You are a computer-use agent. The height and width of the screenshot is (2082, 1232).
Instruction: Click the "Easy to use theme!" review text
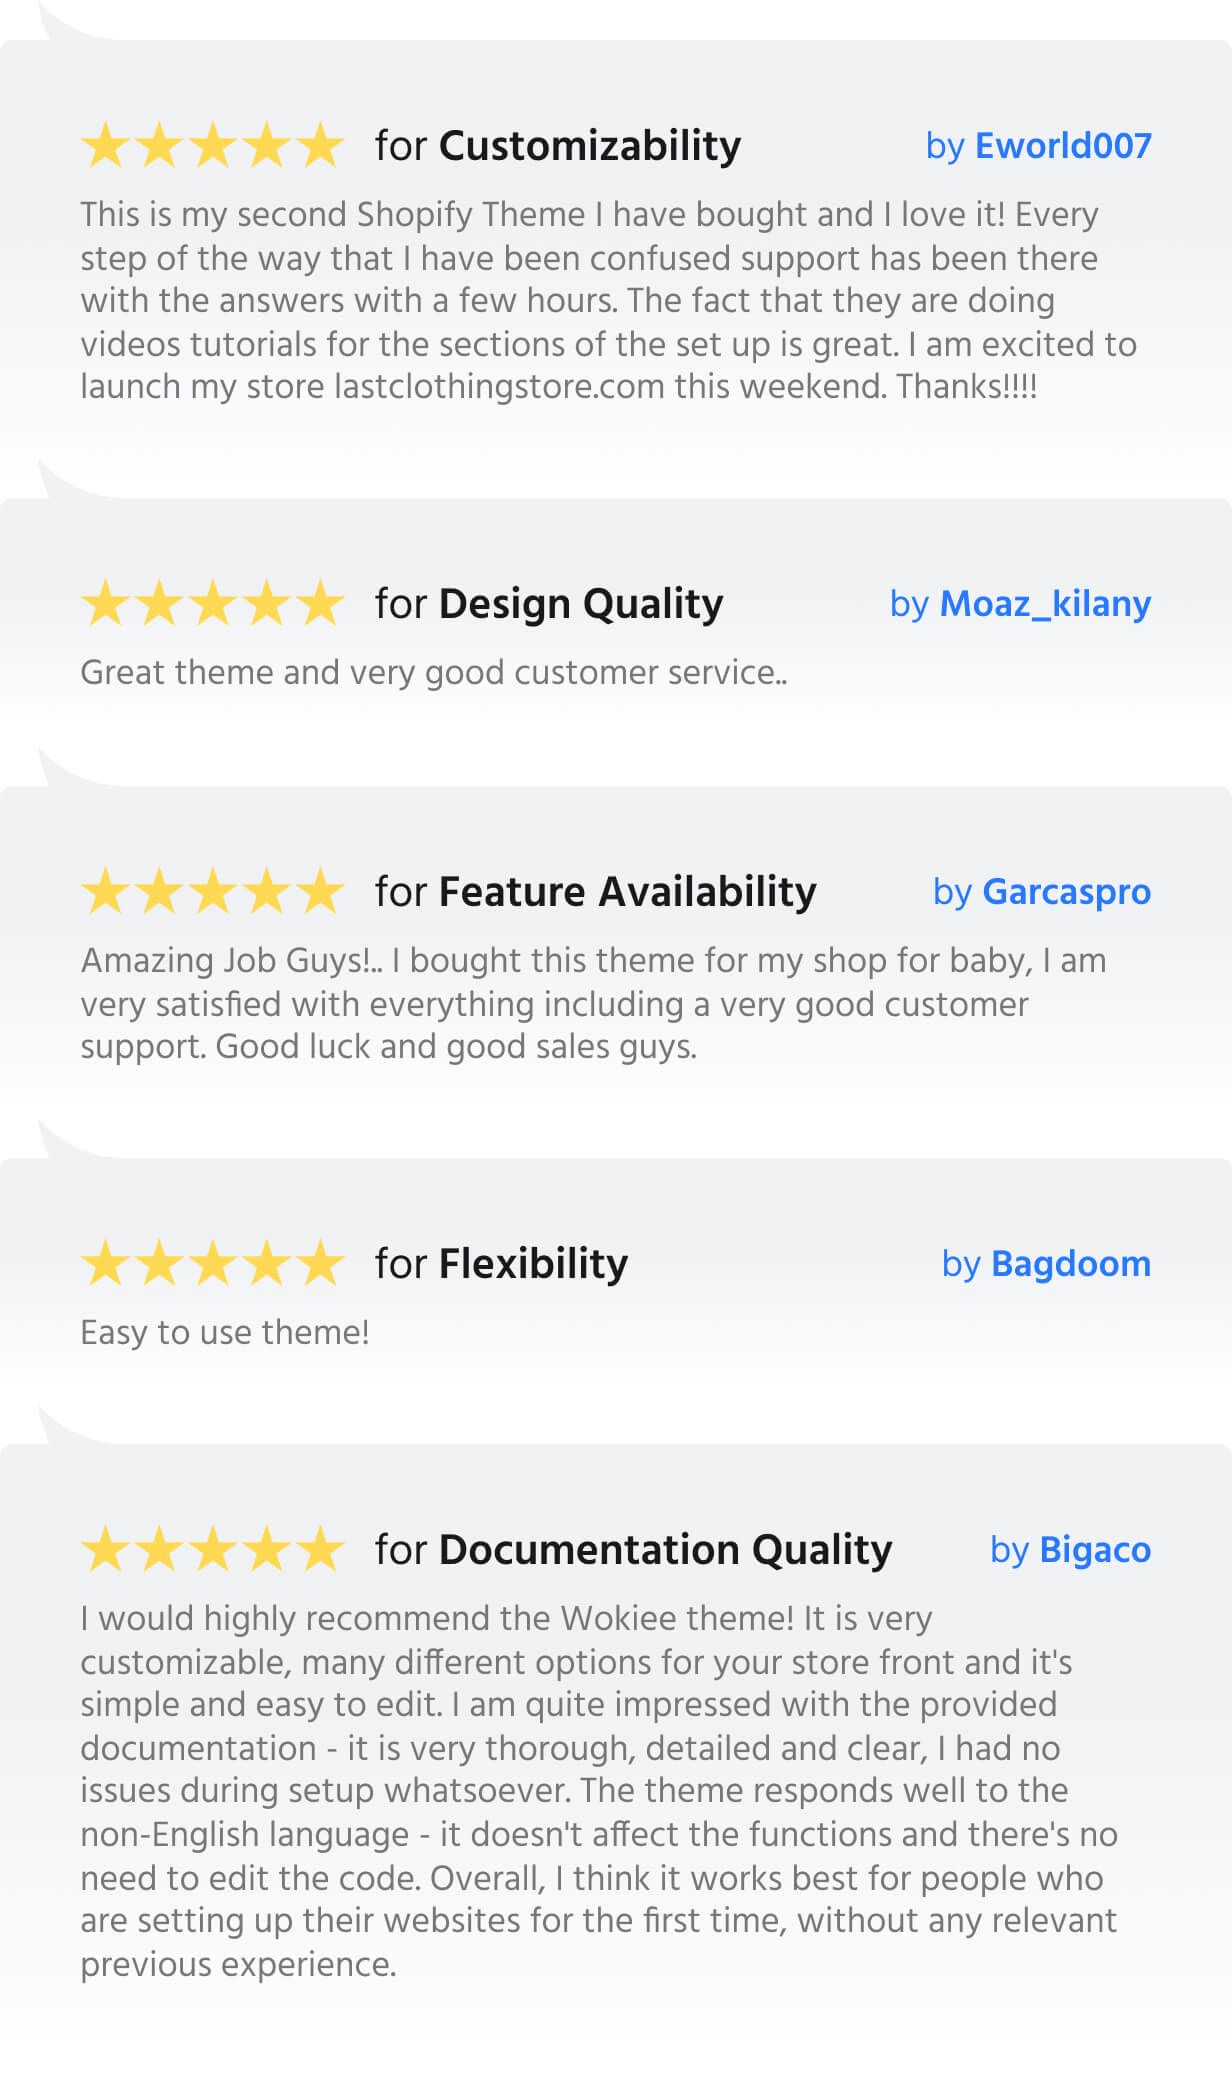[x=225, y=1332]
